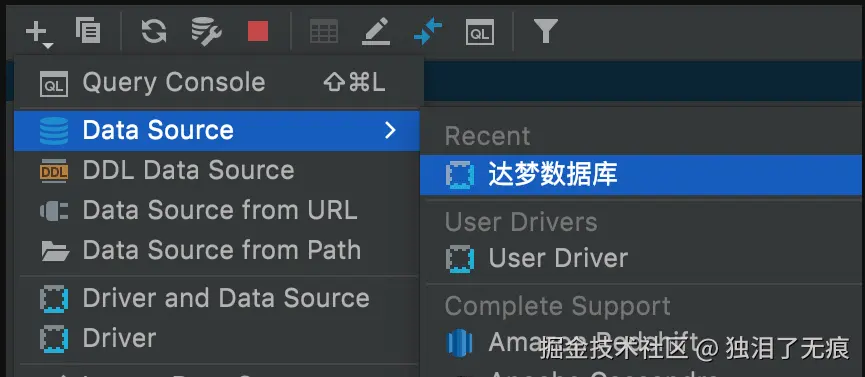The width and height of the screenshot is (865, 377).
Task: Click the Duplicate toolbar icon
Action: point(88,30)
